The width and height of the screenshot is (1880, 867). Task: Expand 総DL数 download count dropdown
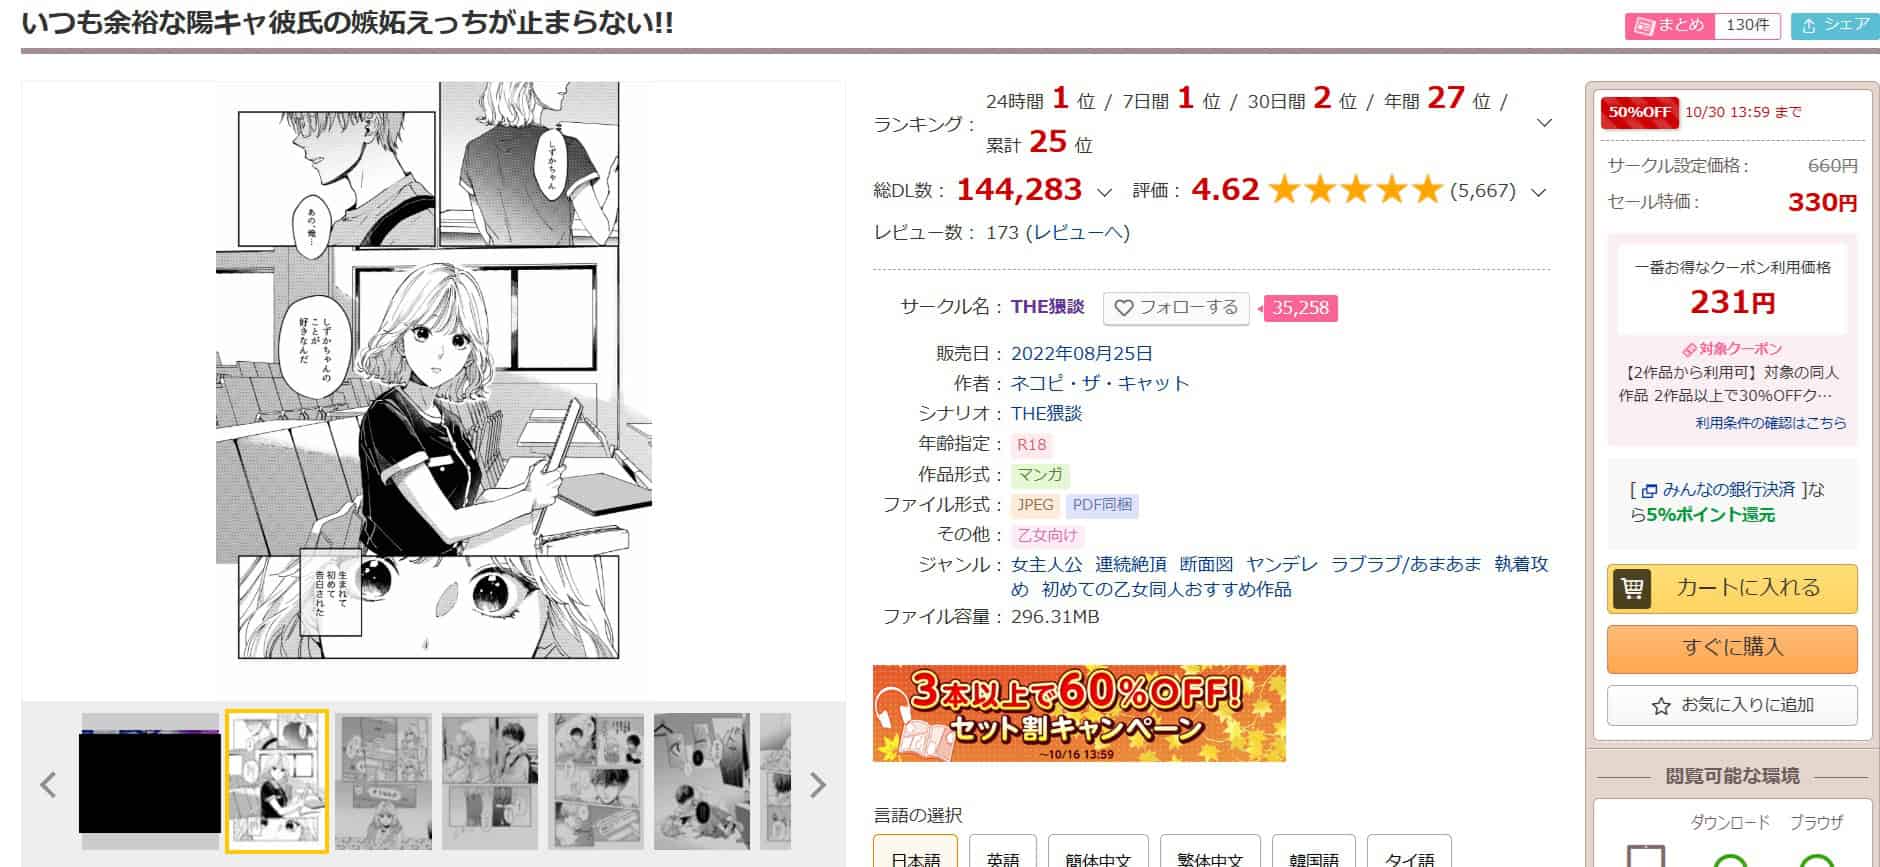(x=1104, y=191)
